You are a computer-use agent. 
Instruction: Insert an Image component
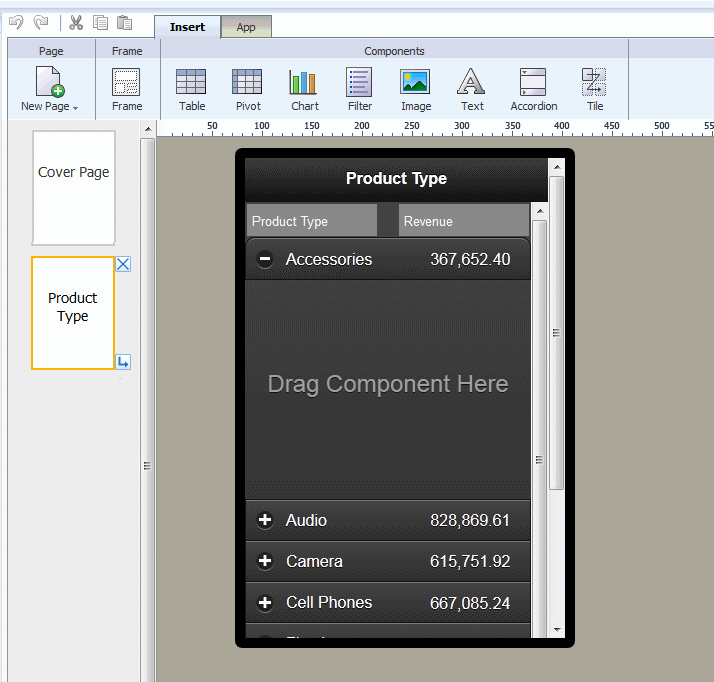tap(415, 89)
